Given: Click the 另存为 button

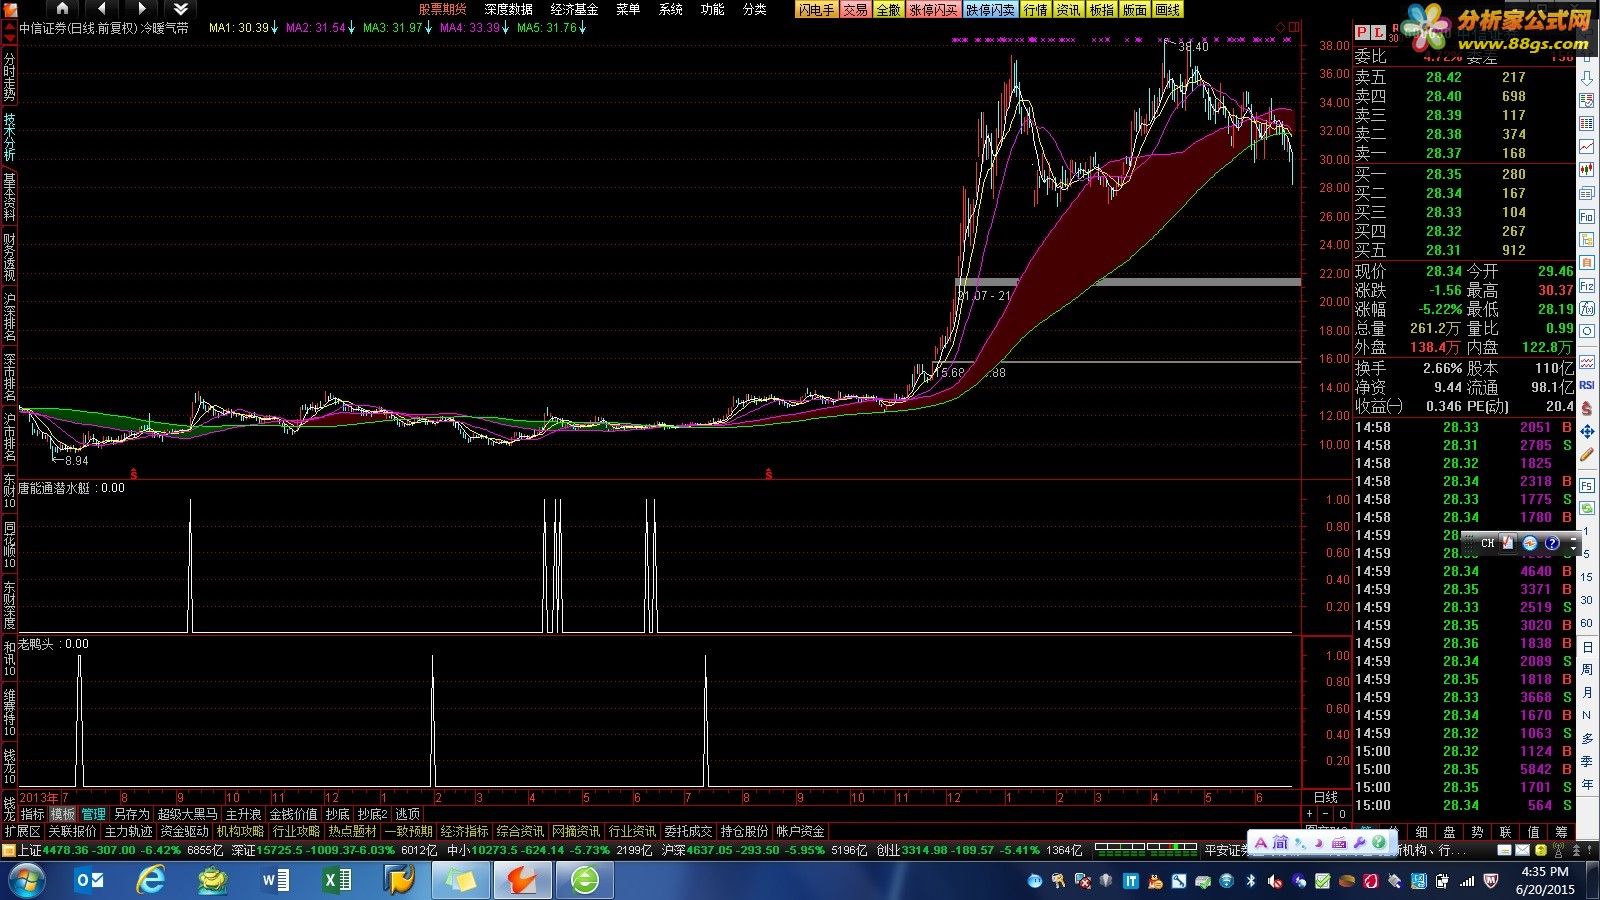Looking at the screenshot, I should pyautogui.click(x=131, y=815).
